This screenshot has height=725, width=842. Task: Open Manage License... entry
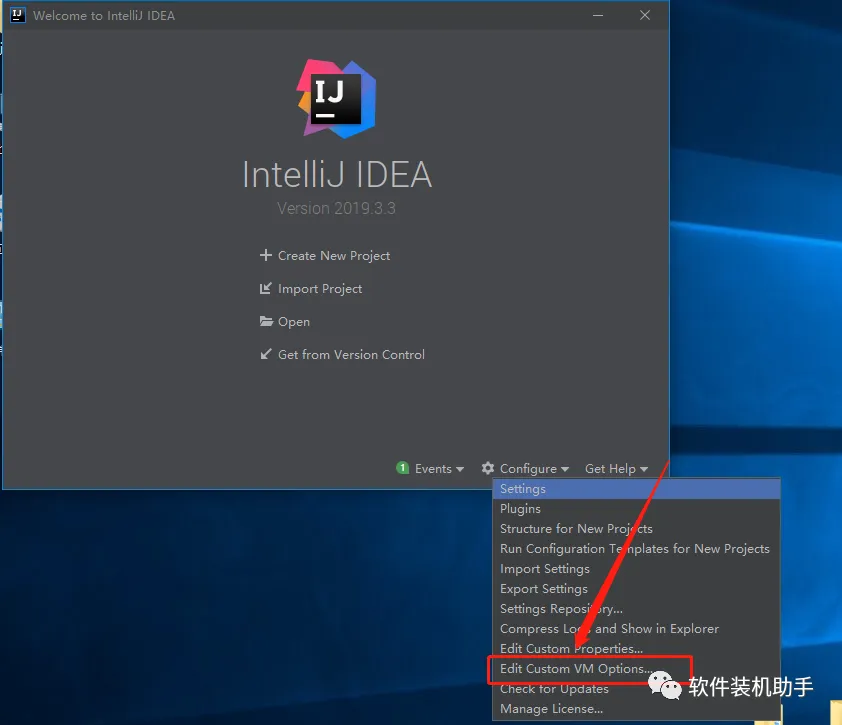636,708
